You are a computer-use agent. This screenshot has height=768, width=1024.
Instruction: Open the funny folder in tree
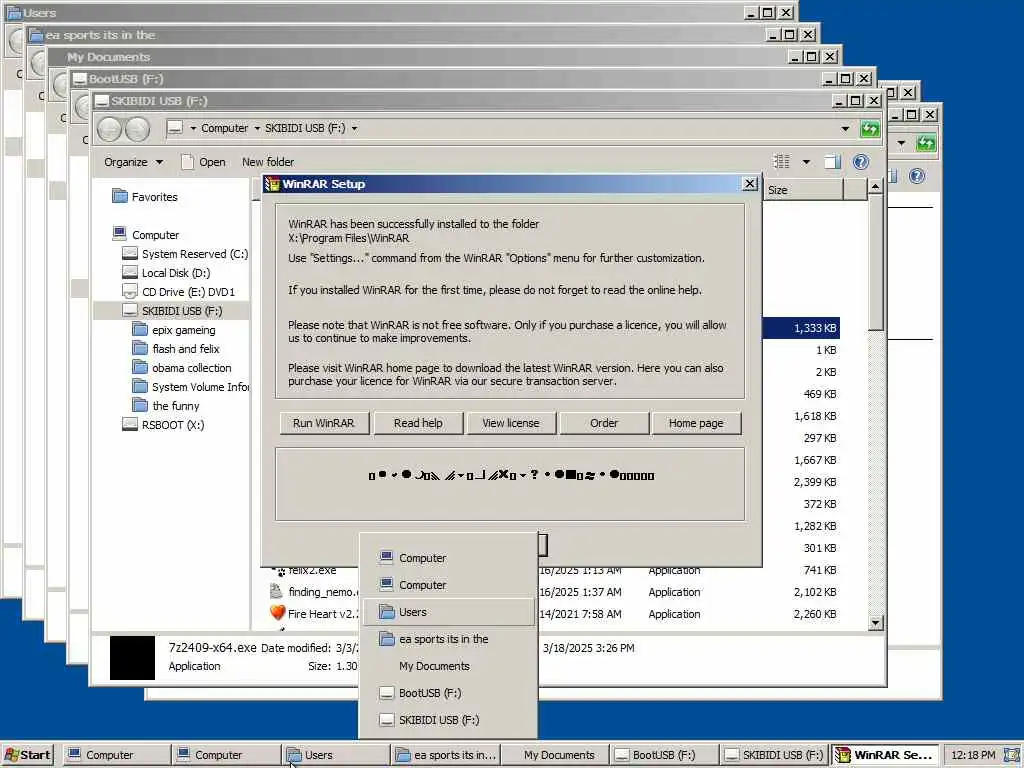(166, 406)
